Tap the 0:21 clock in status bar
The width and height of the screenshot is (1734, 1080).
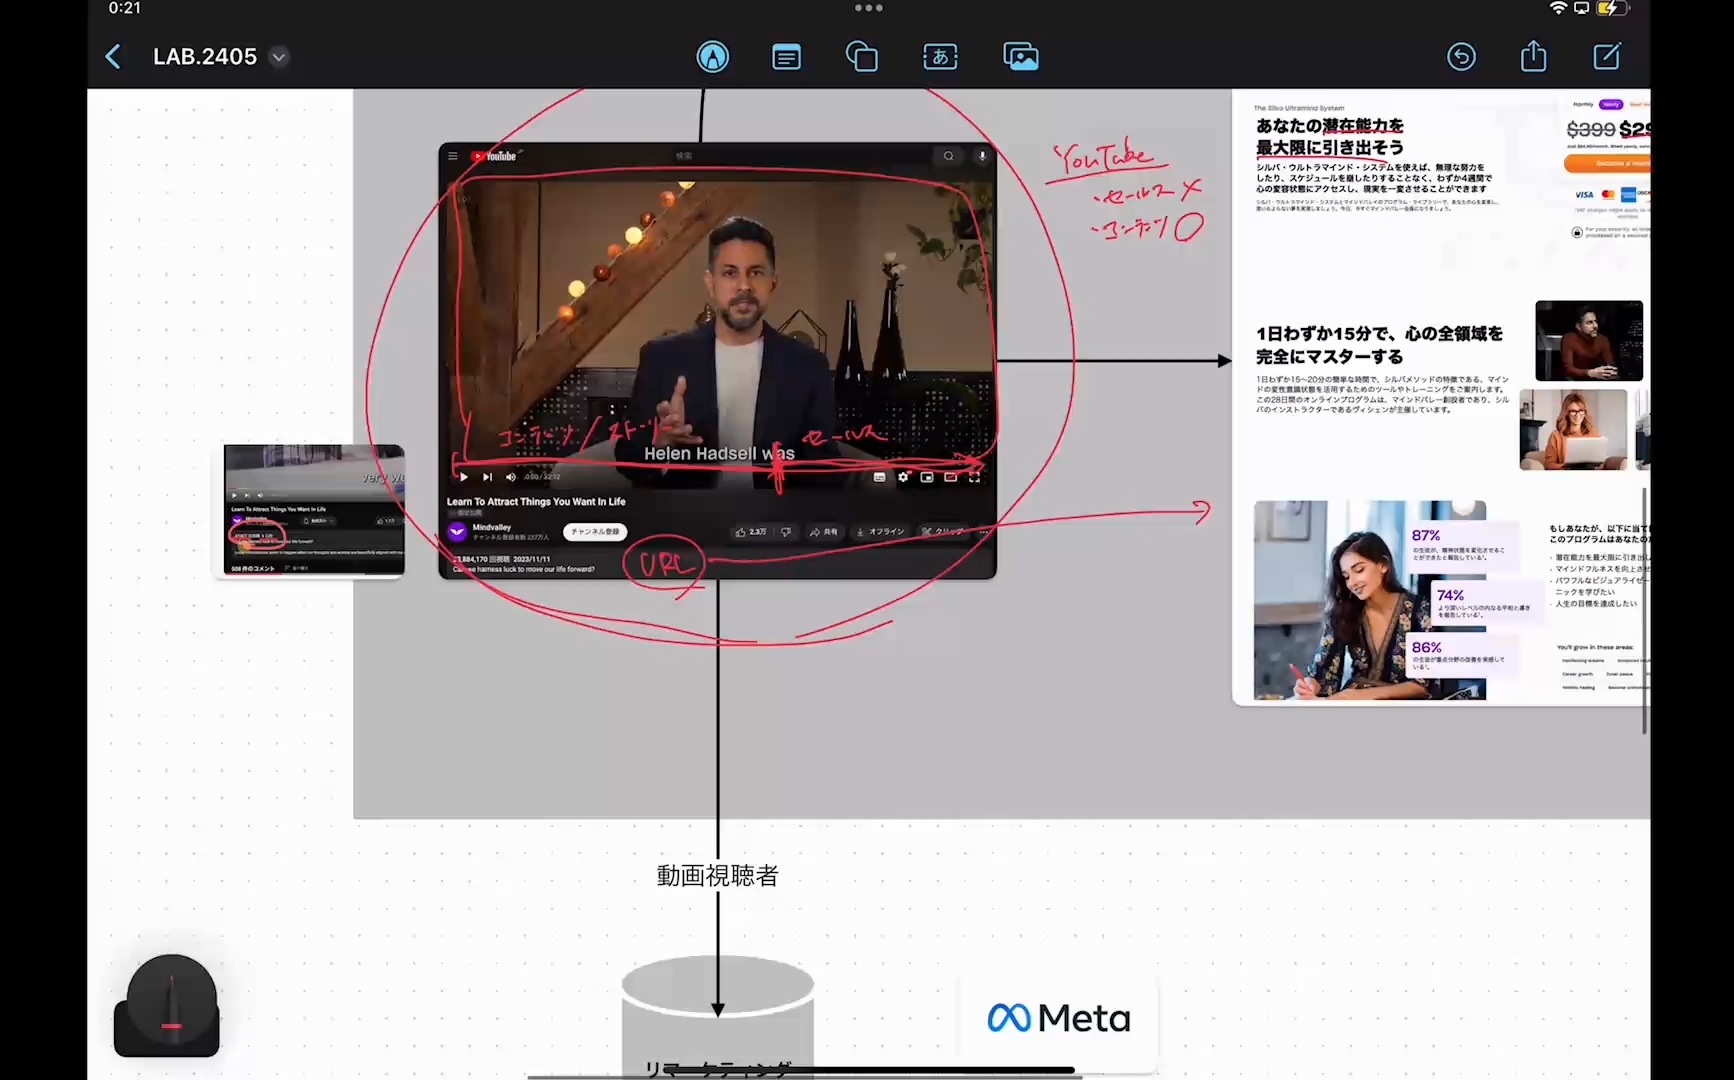tap(125, 8)
